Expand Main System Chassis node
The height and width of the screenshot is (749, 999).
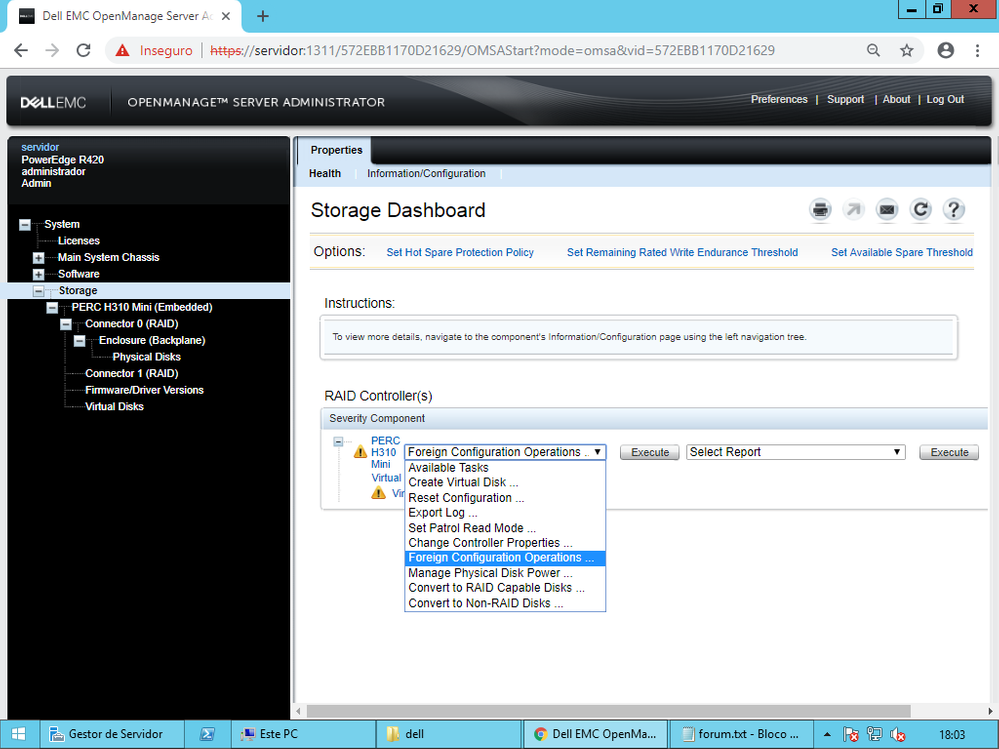click(x=39, y=258)
